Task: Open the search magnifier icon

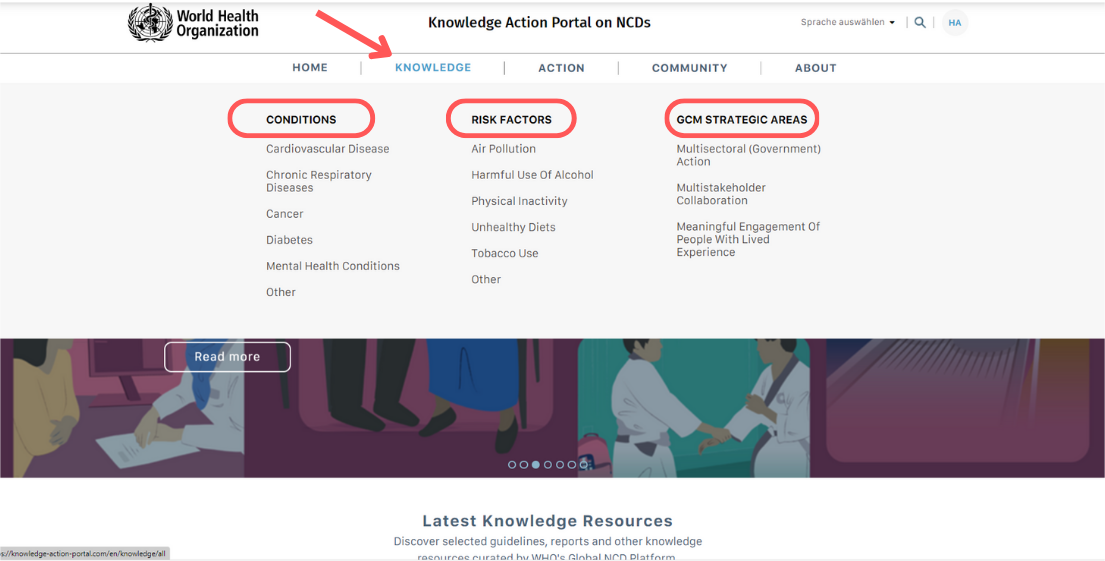Action: [920, 23]
